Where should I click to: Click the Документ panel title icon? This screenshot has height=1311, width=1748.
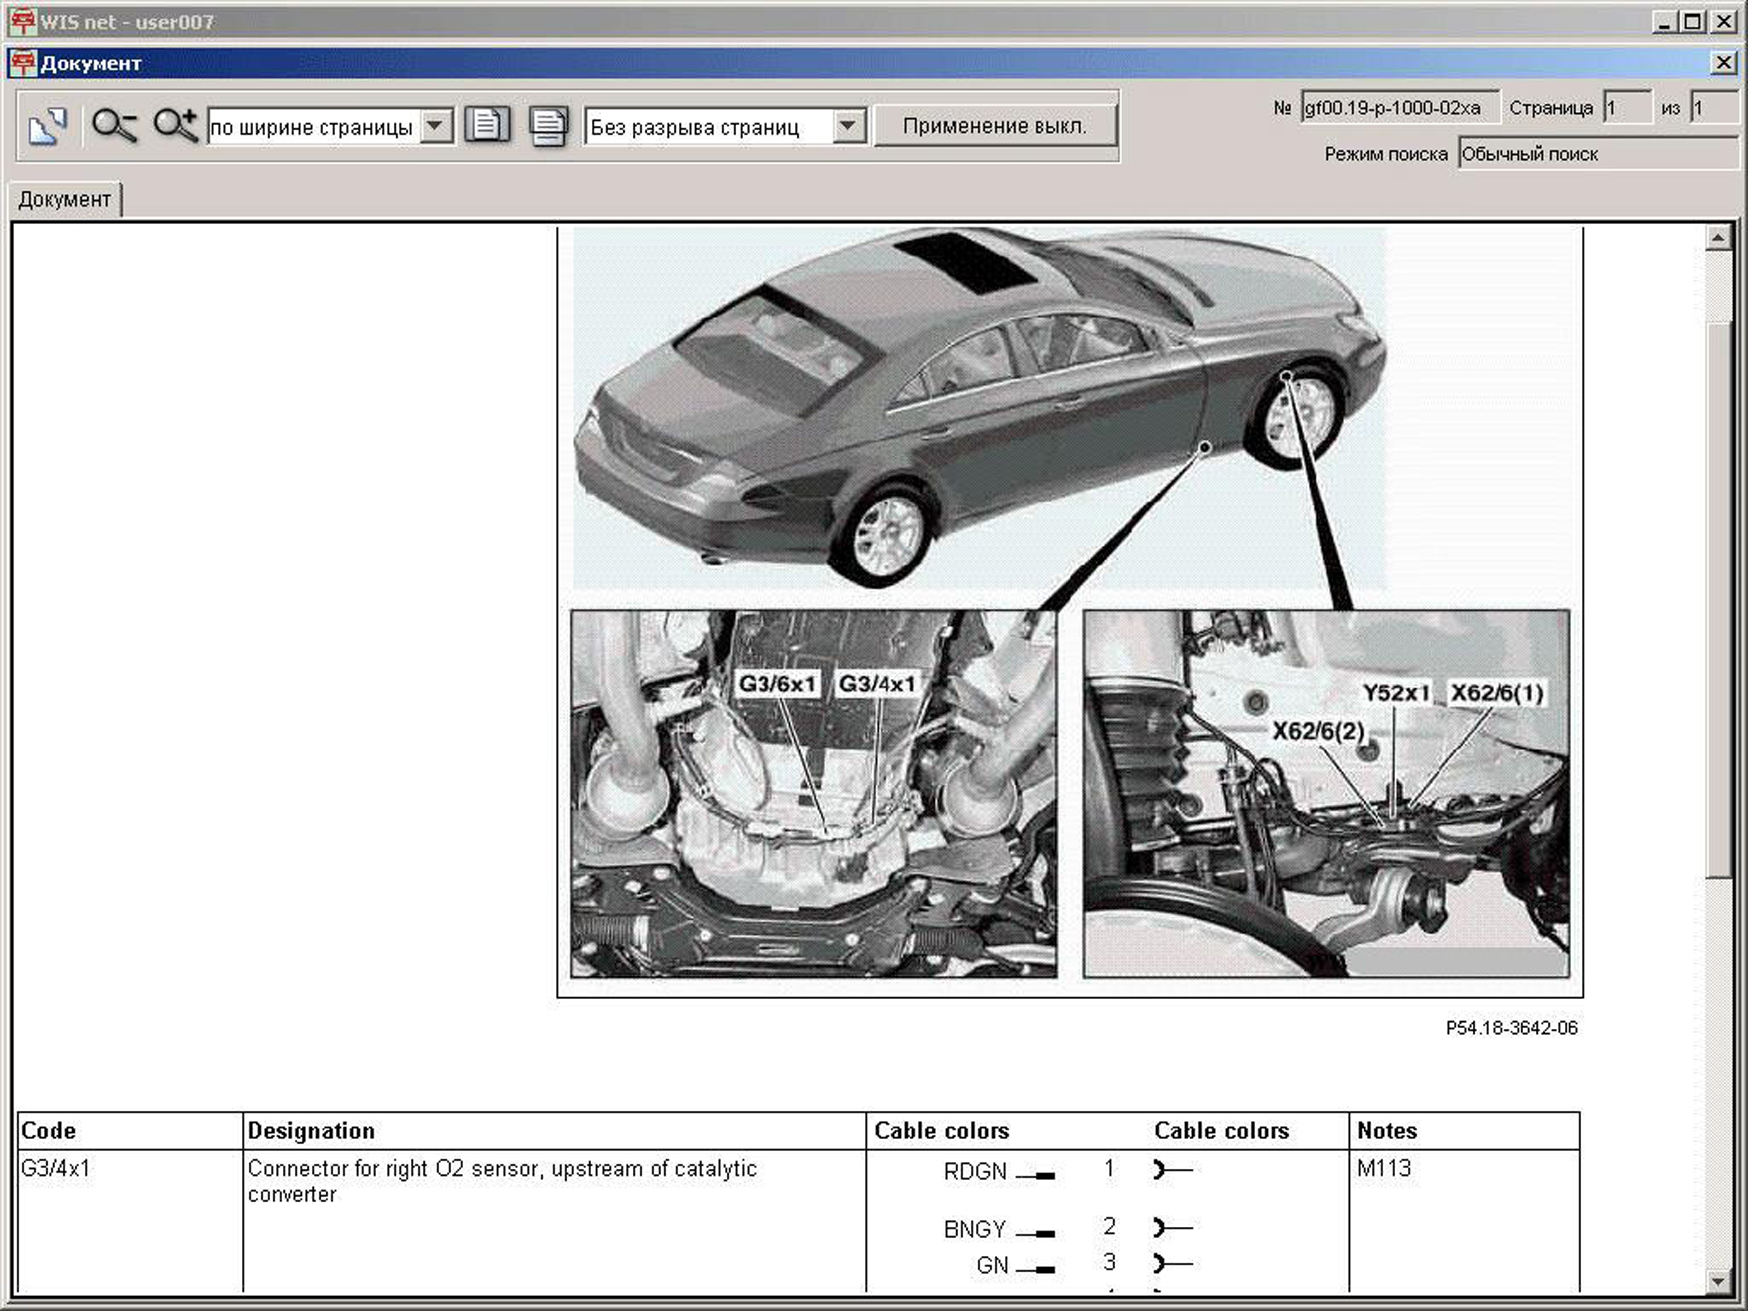click(22, 63)
